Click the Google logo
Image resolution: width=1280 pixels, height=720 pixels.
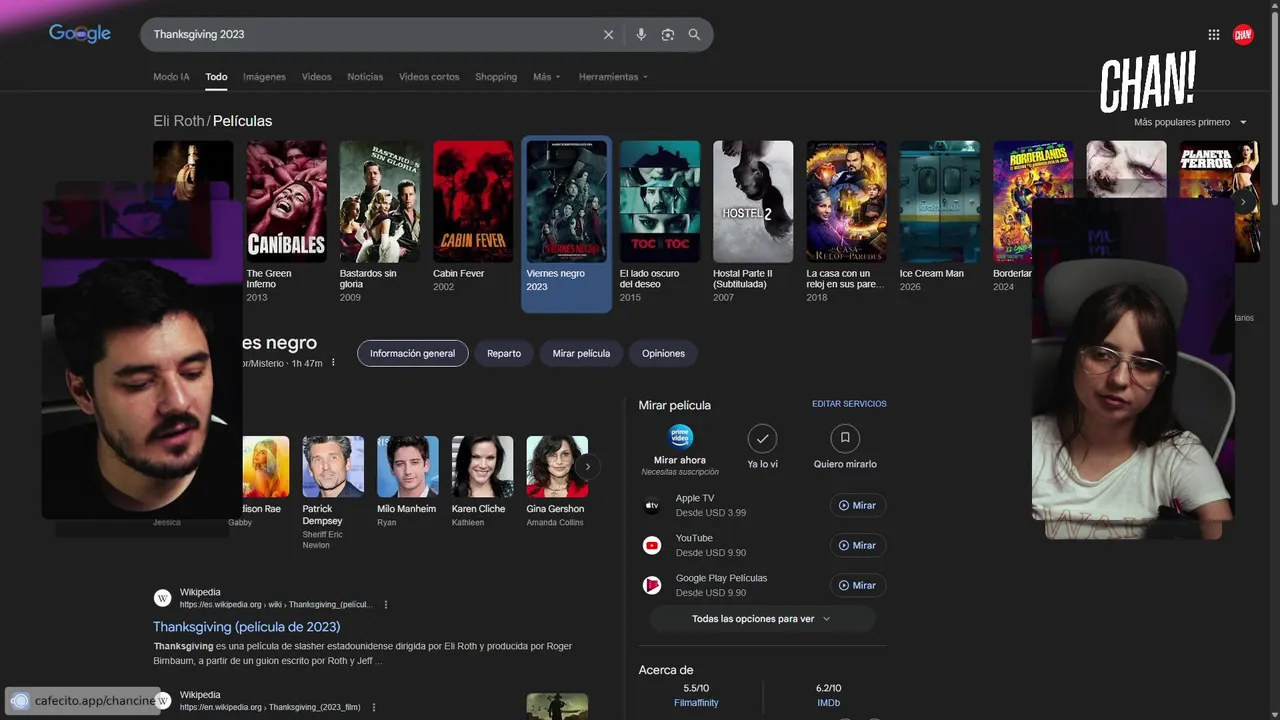[x=80, y=34]
